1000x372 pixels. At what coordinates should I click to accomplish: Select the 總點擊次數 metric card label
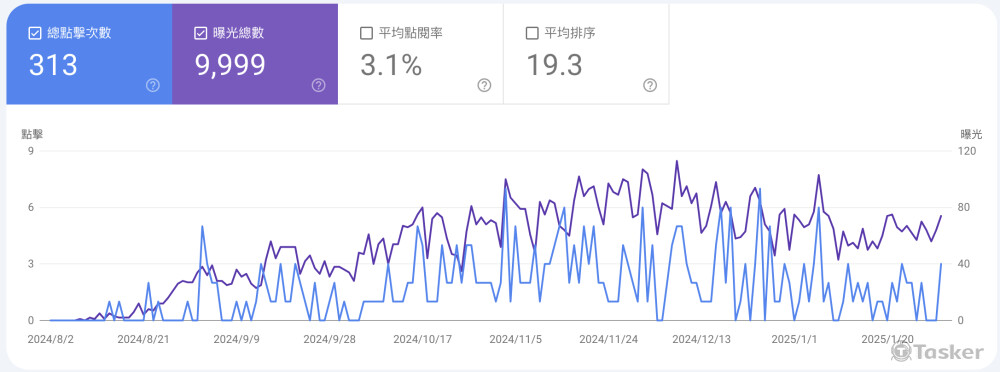[79, 33]
